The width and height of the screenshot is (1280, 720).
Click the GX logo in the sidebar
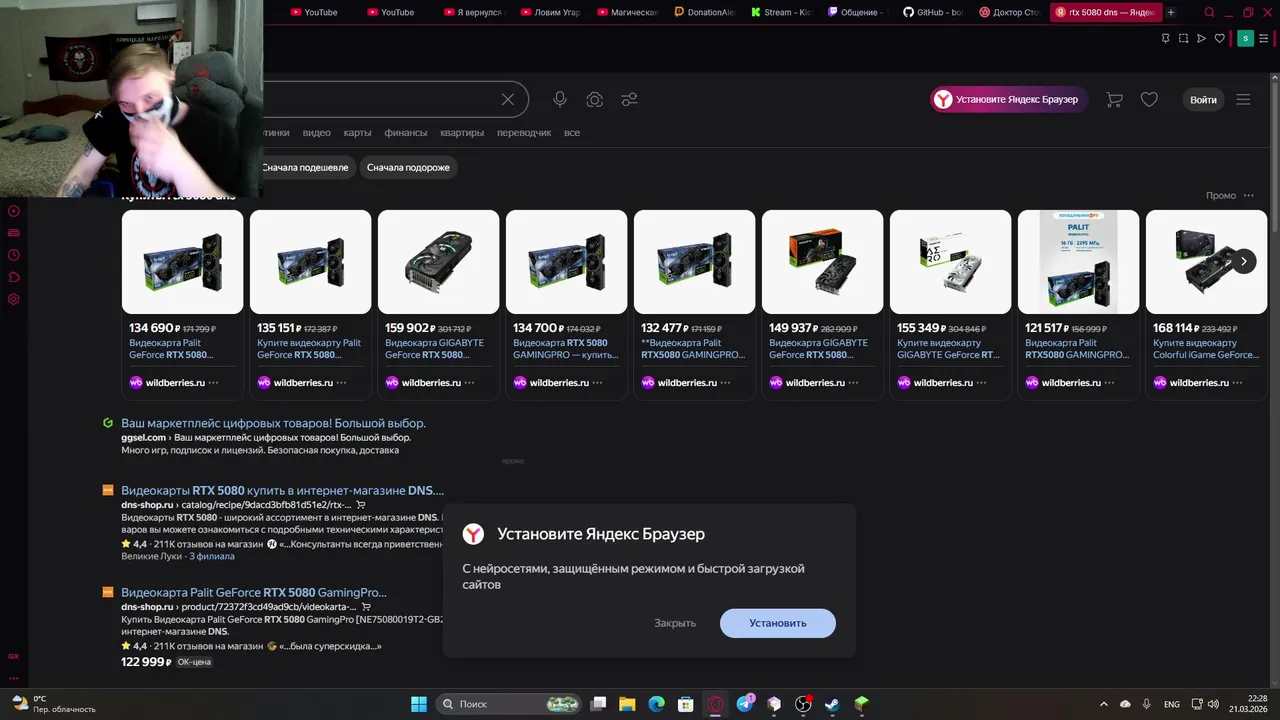[x=13, y=656]
